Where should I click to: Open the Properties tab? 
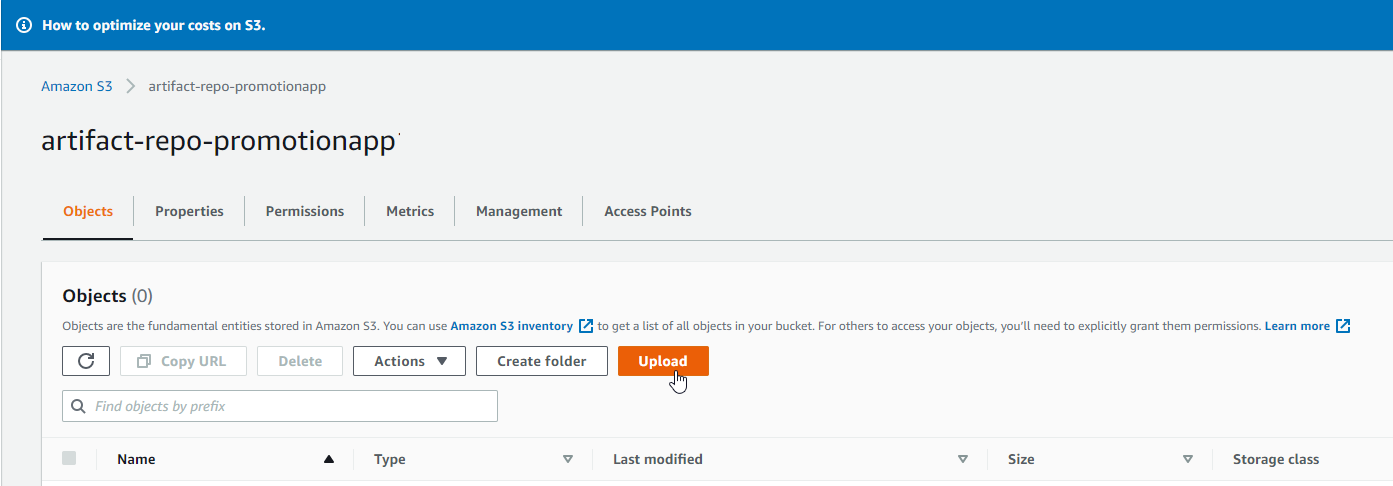pyautogui.click(x=189, y=211)
